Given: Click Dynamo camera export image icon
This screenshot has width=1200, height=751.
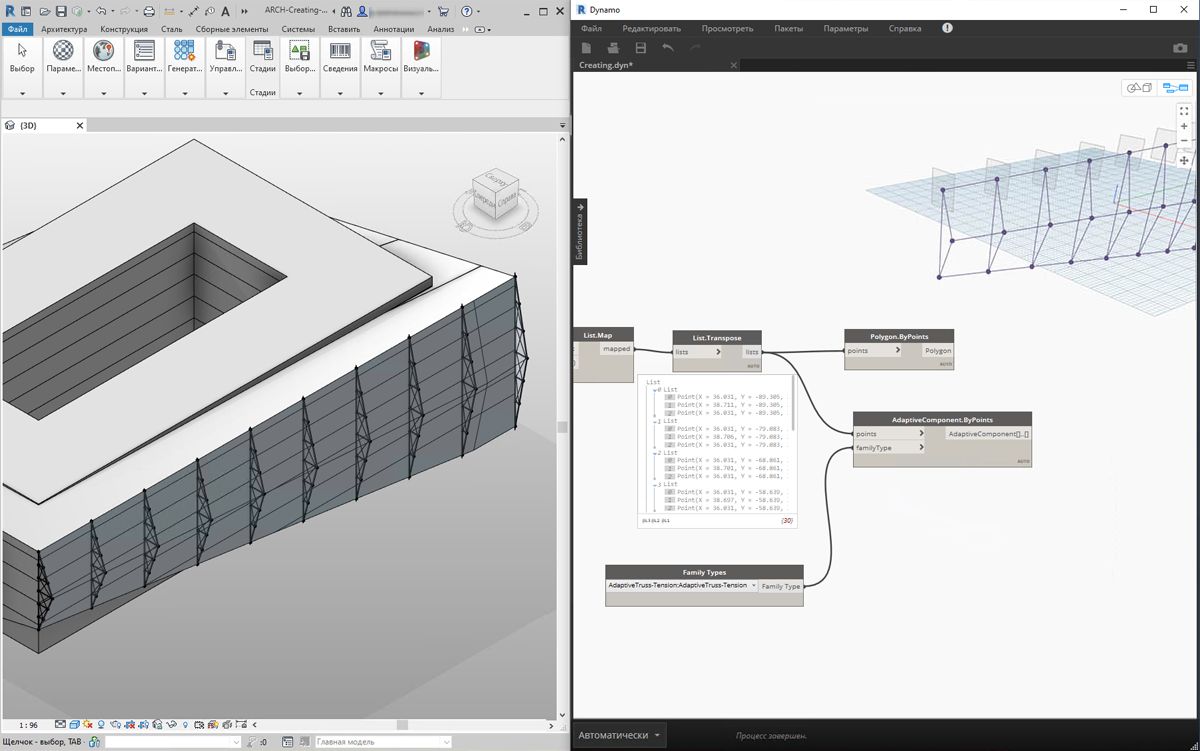Looking at the screenshot, I should [1180, 48].
